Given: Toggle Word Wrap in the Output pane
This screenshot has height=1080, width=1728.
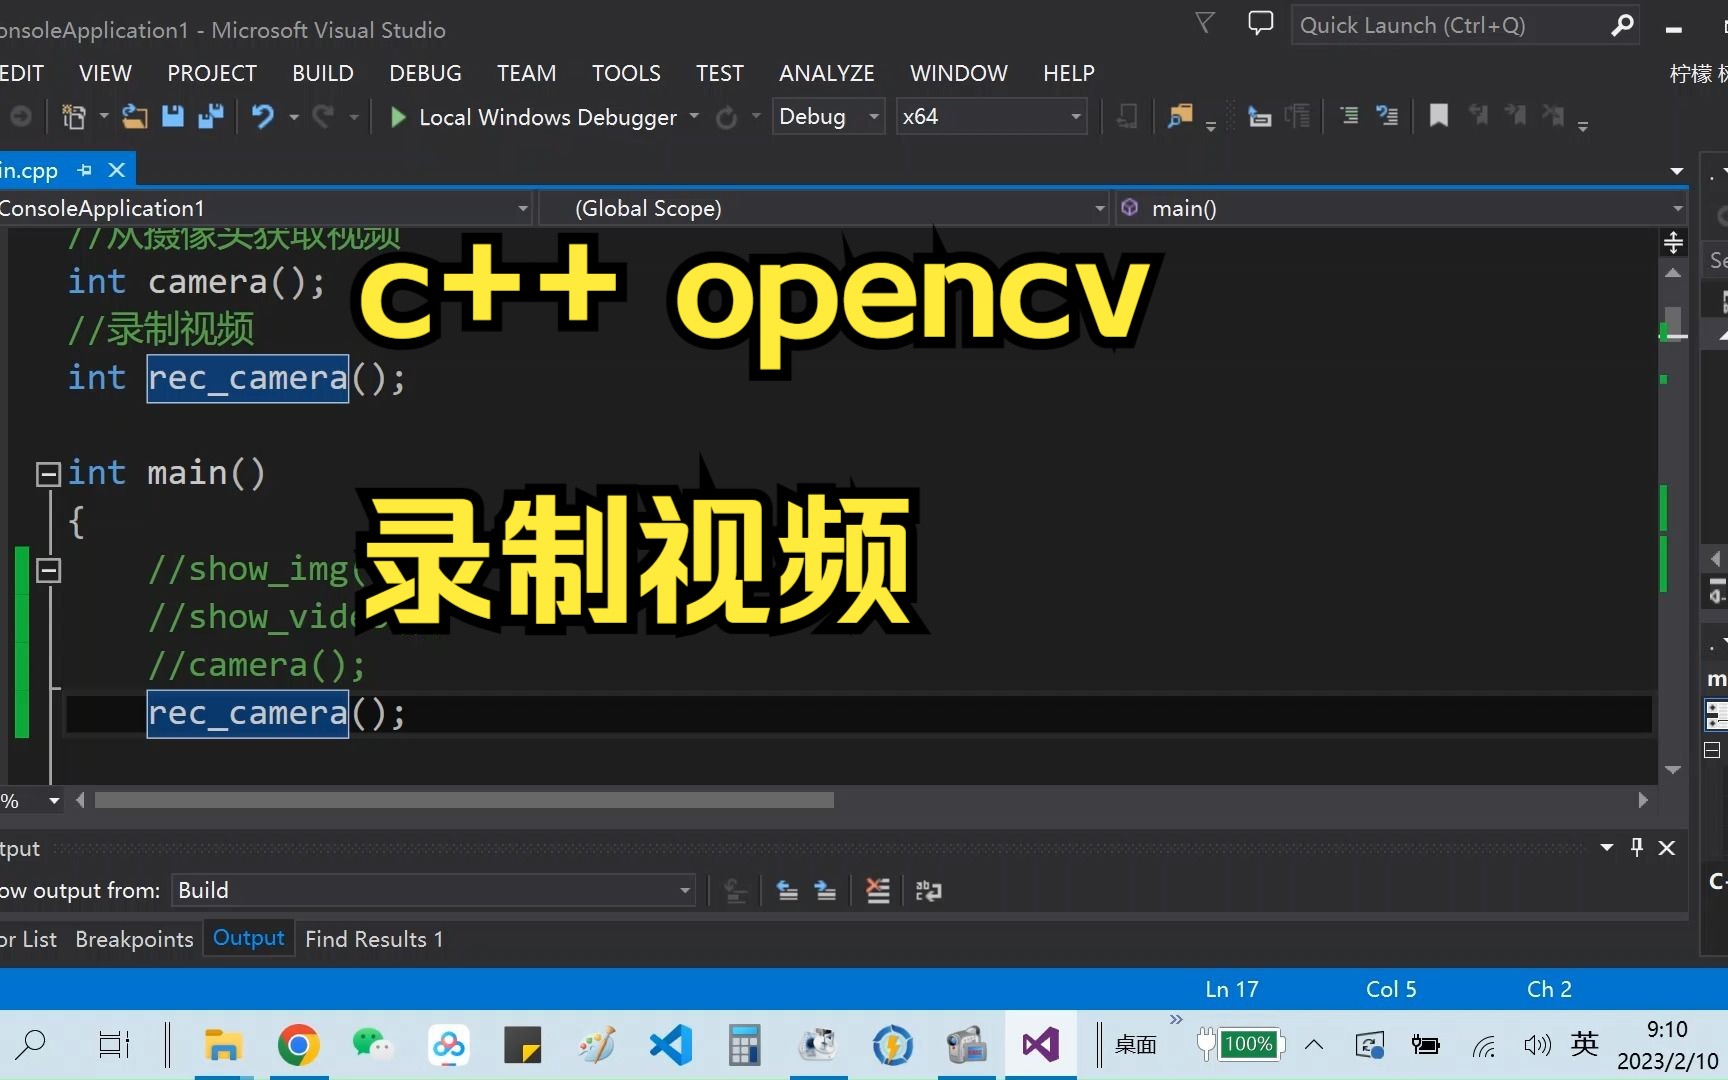Looking at the screenshot, I should [x=928, y=891].
